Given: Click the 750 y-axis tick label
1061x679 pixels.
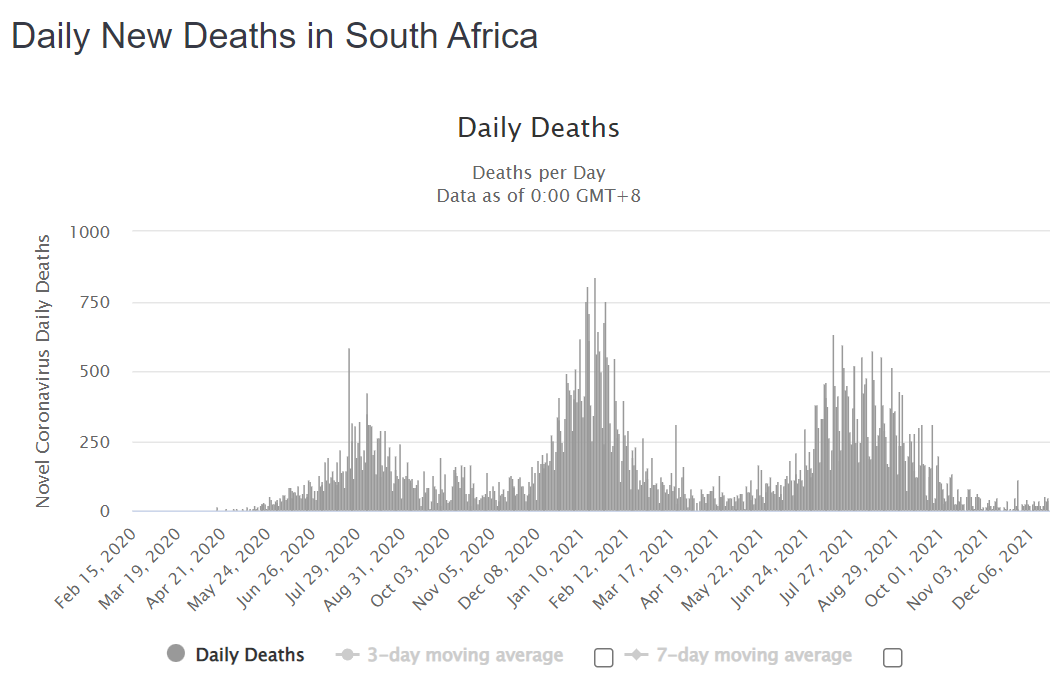Looking at the screenshot, I should (94, 302).
